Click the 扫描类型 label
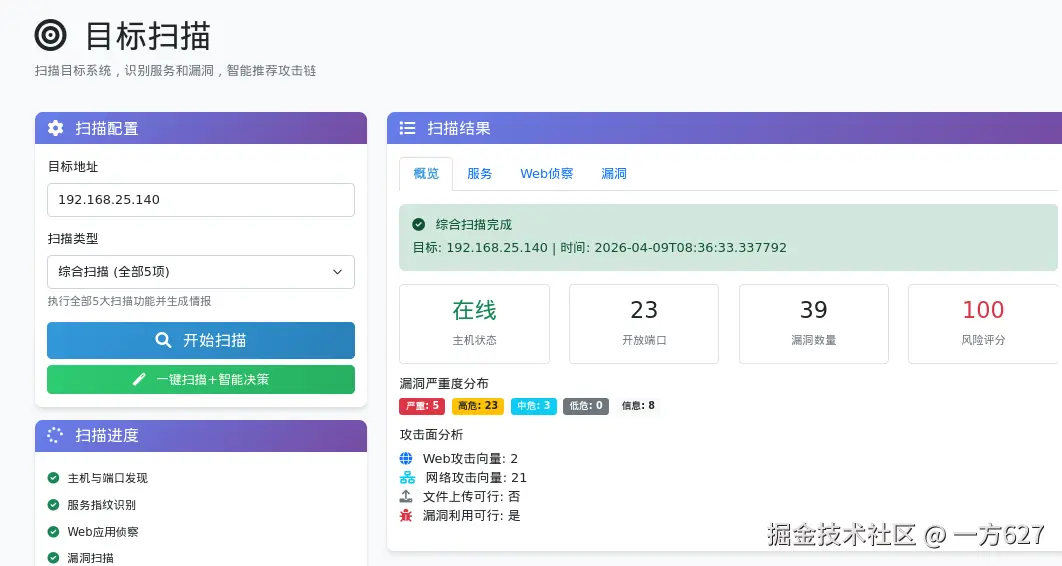Screen dimensions: 1062x566 [72, 238]
